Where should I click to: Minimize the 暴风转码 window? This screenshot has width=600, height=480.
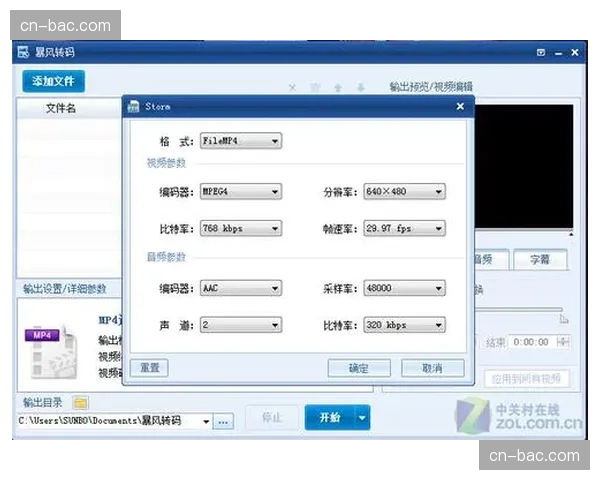pos(558,53)
